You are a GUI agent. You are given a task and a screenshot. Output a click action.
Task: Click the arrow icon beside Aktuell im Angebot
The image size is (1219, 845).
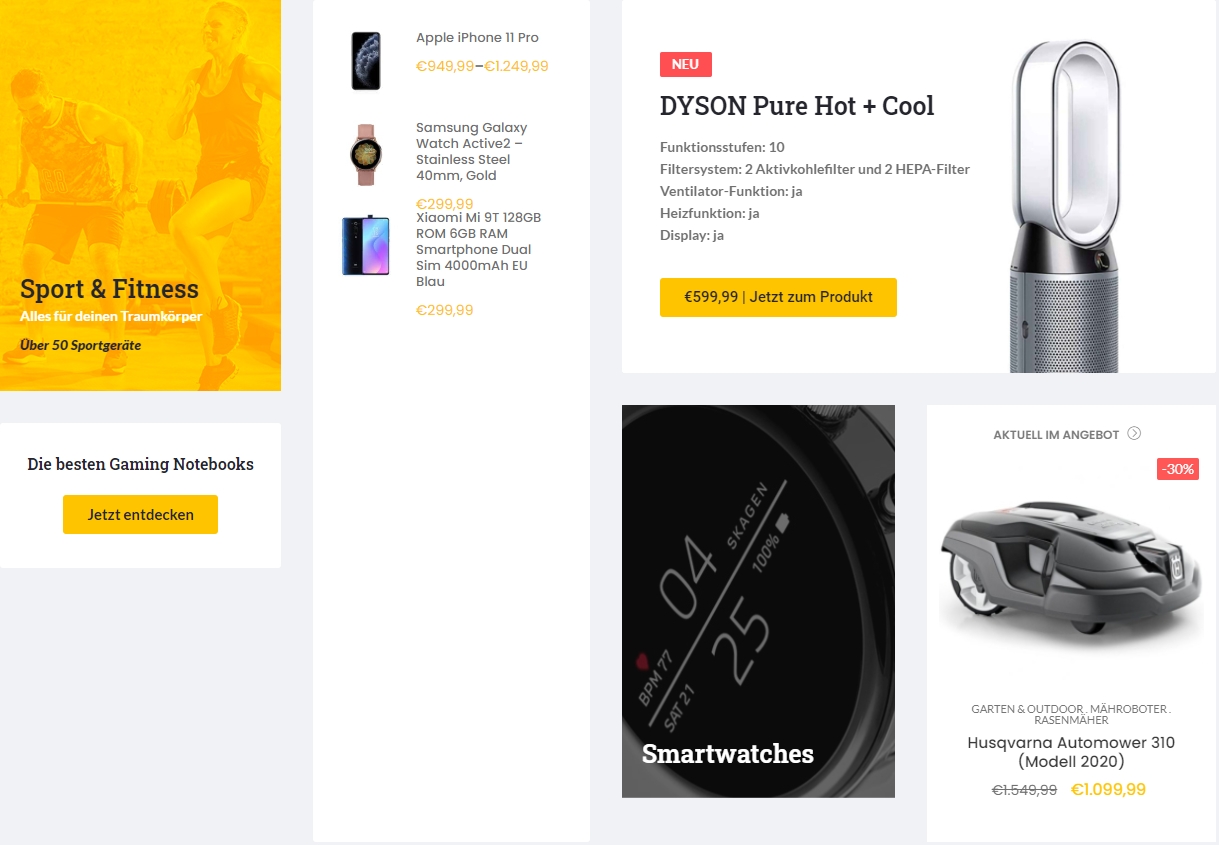point(1134,434)
